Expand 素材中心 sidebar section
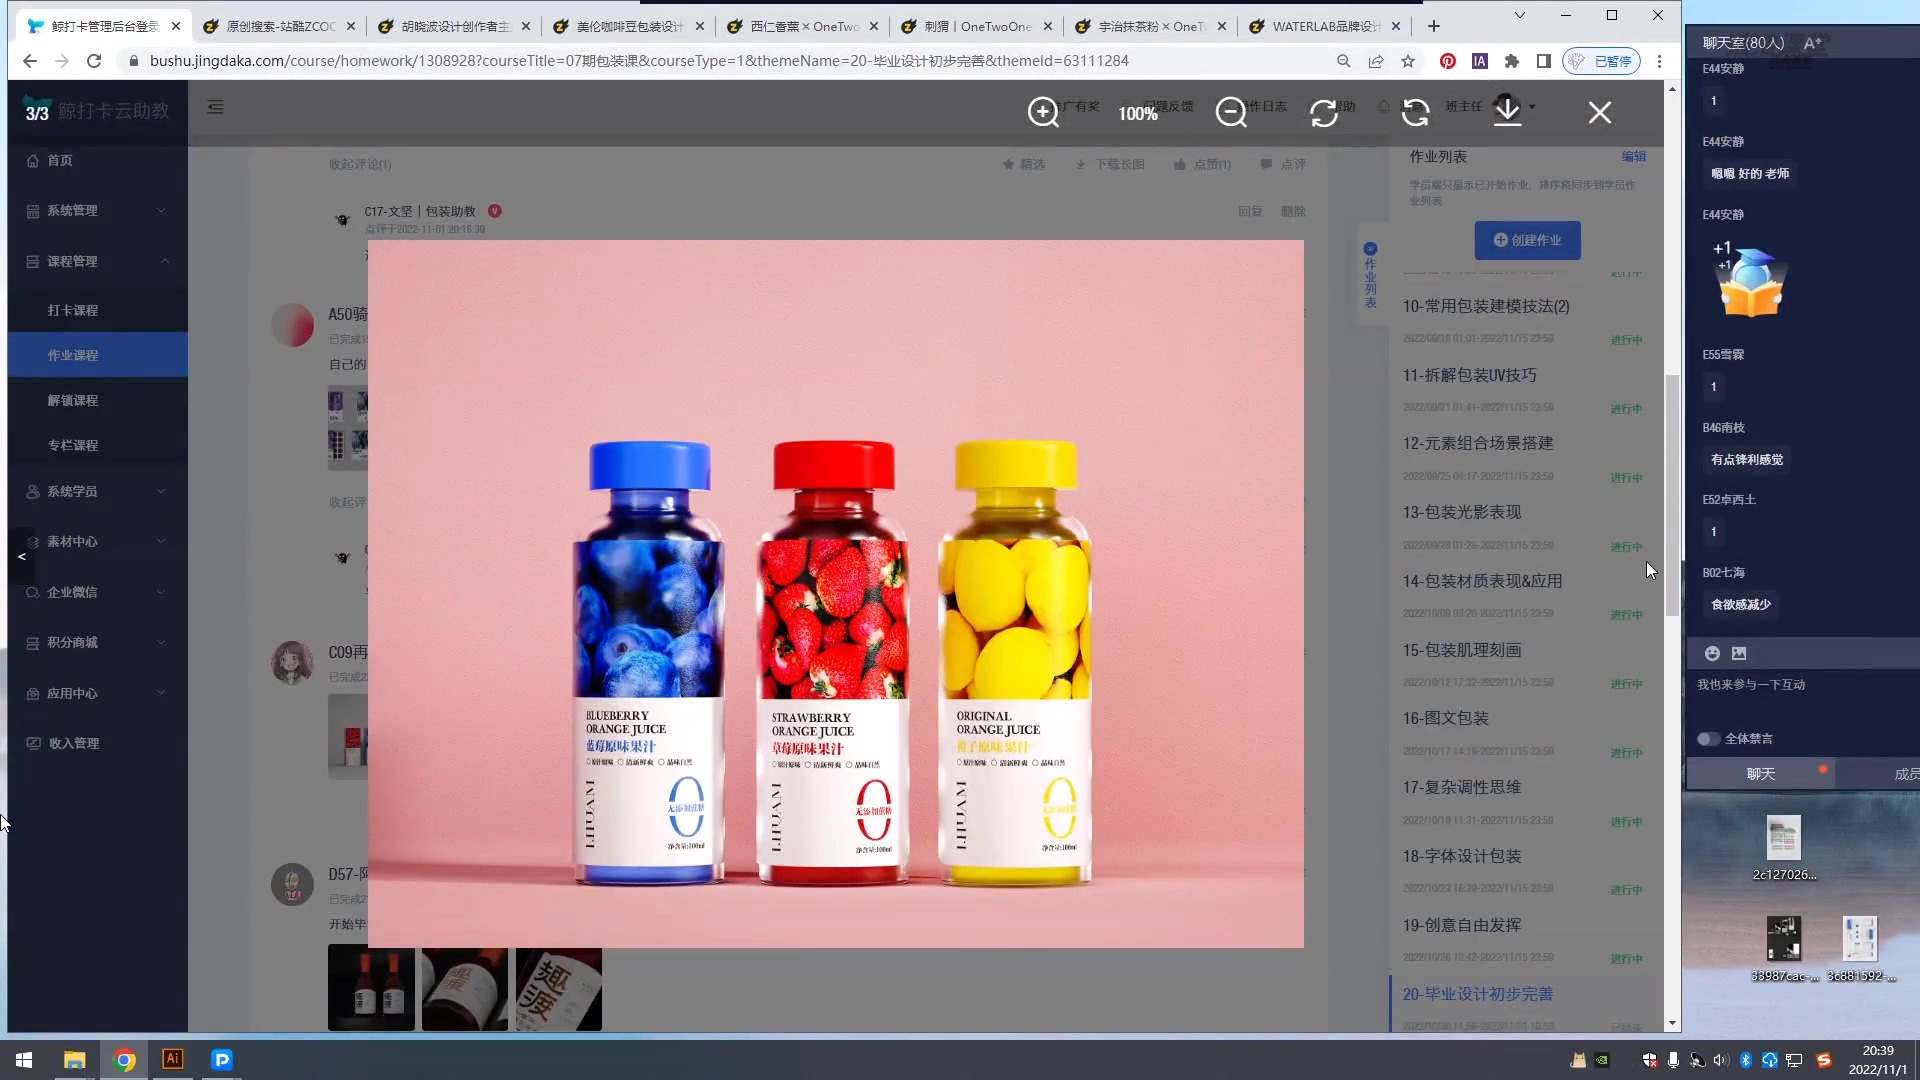This screenshot has width=1920, height=1080. pyautogui.click(x=98, y=541)
